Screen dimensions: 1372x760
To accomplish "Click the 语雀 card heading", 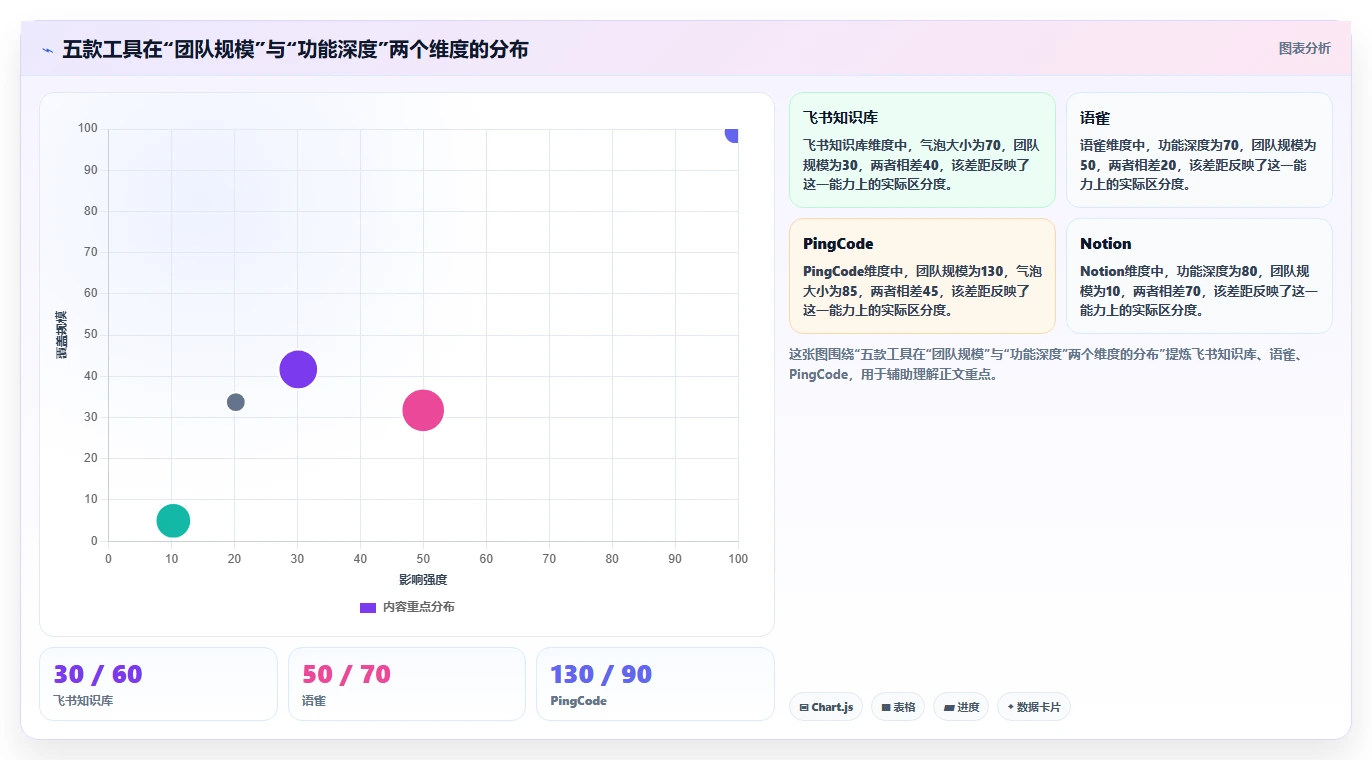I will pos(1095,117).
